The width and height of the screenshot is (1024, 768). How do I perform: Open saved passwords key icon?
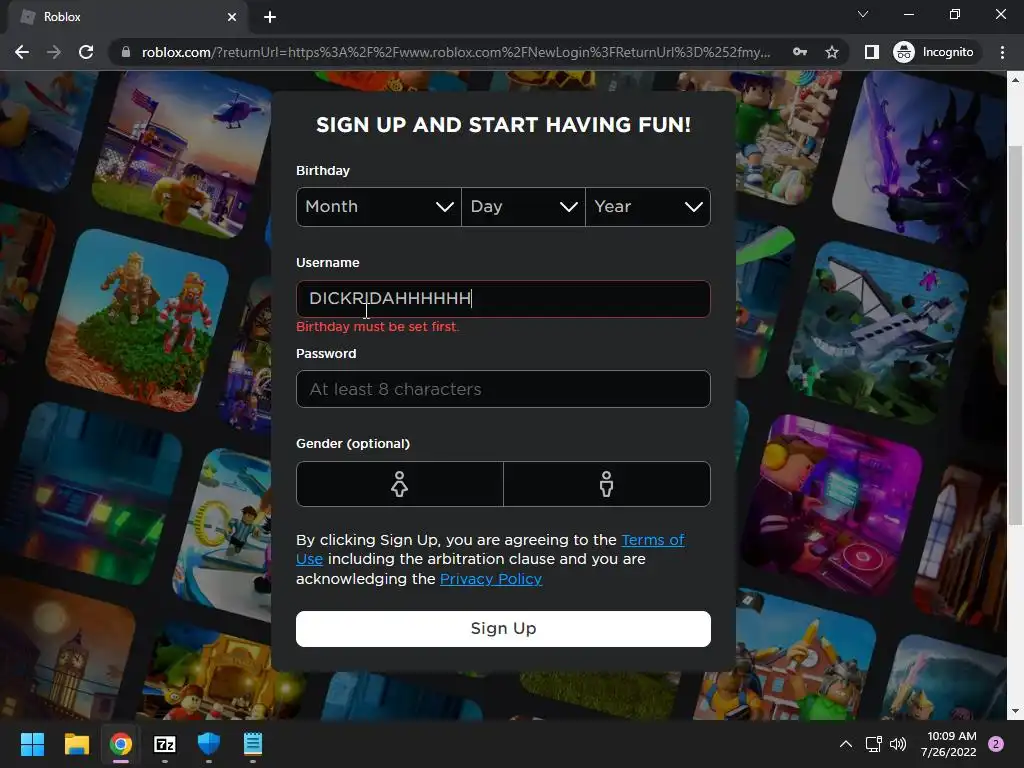coord(800,52)
